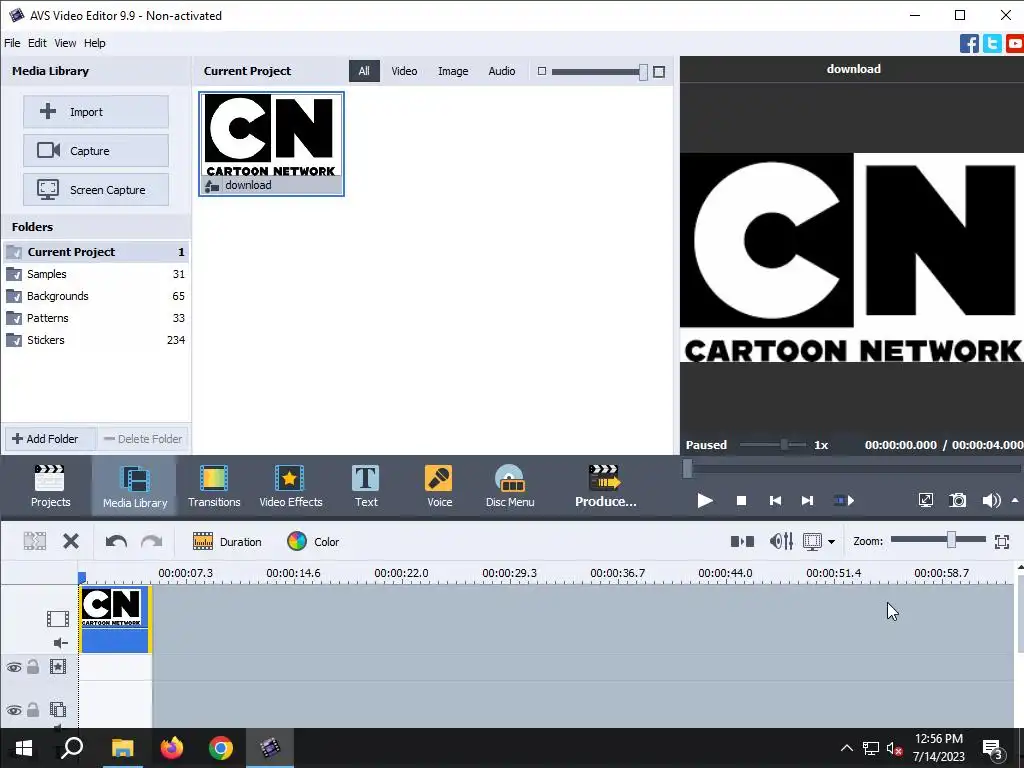
Task: Click the Produce button
Action: pos(605,486)
